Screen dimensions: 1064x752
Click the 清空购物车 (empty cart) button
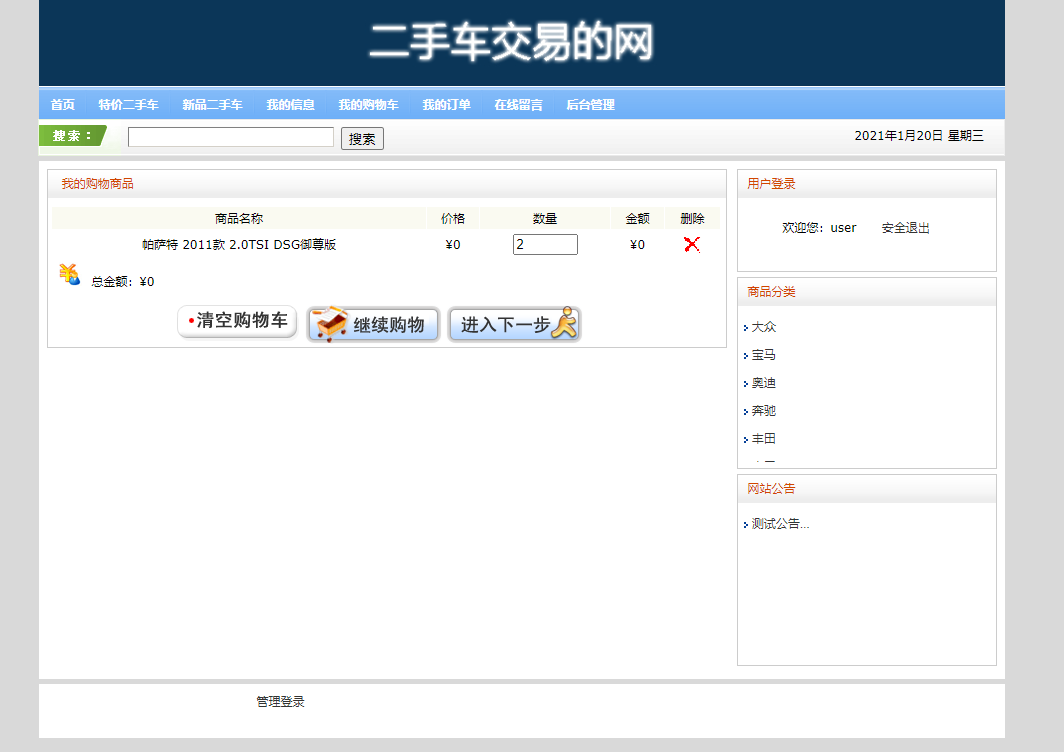[236, 321]
